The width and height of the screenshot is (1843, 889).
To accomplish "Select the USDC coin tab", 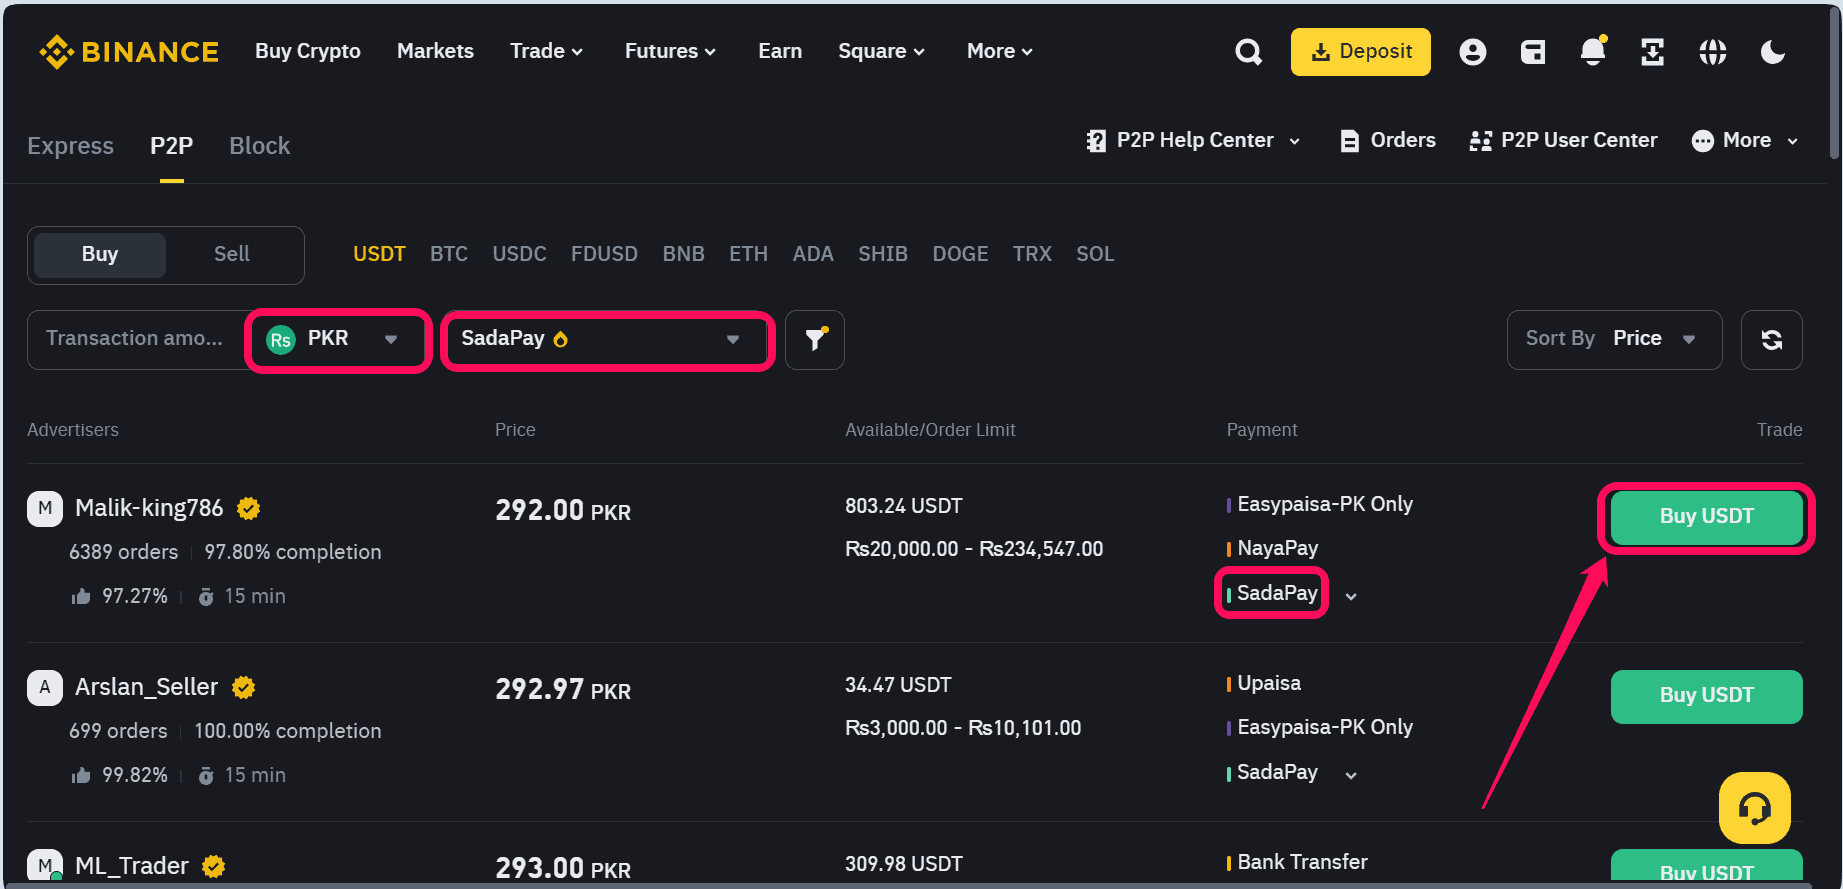I will point(519,254).
